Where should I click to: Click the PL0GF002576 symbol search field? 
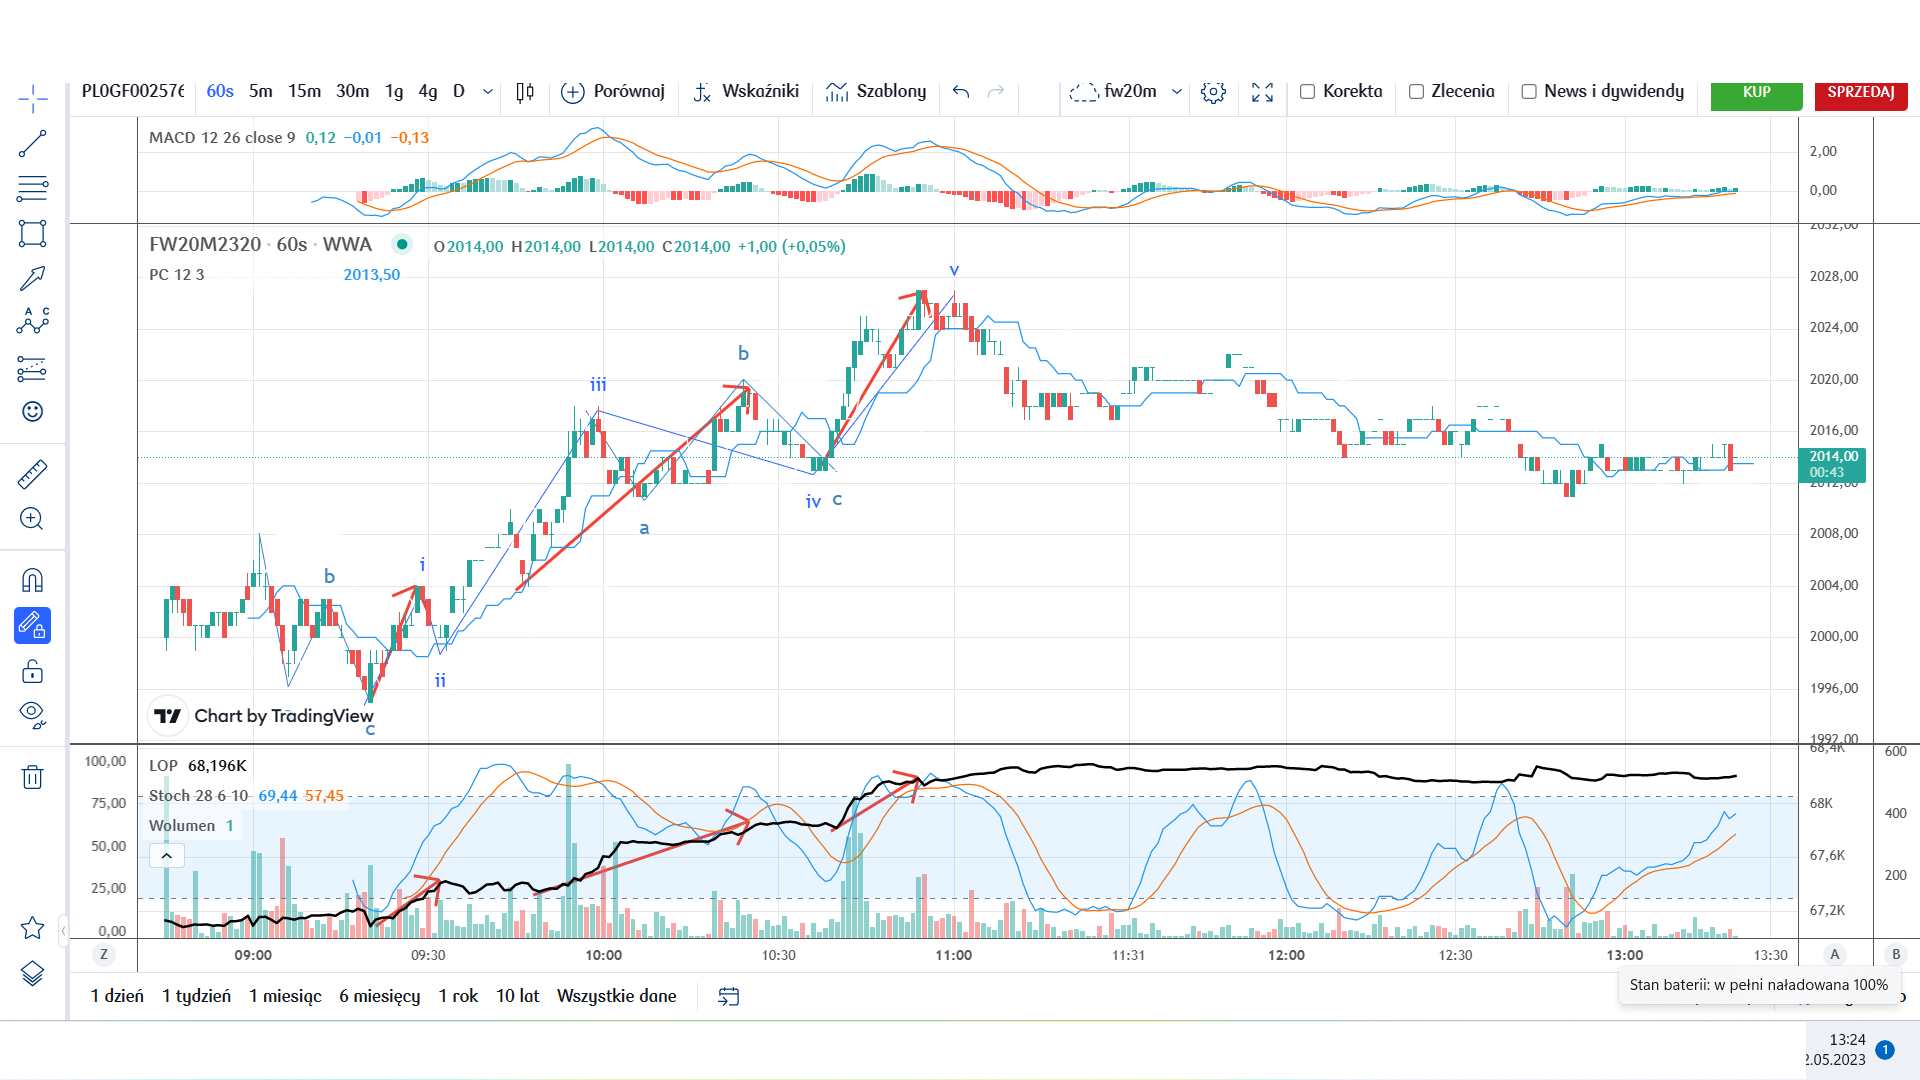point(133,92)
